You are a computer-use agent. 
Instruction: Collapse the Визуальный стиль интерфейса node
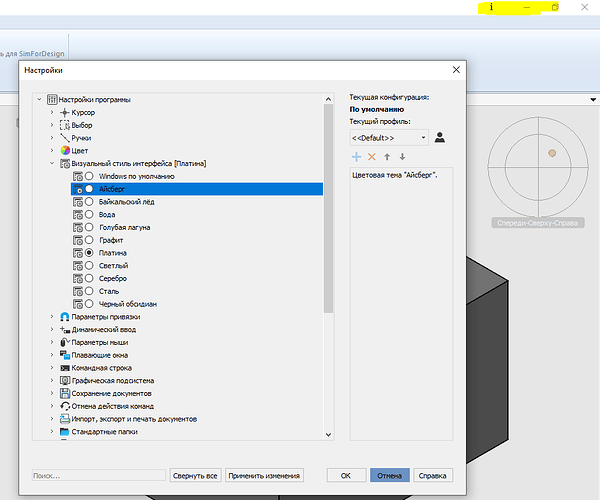pos(52,163)
